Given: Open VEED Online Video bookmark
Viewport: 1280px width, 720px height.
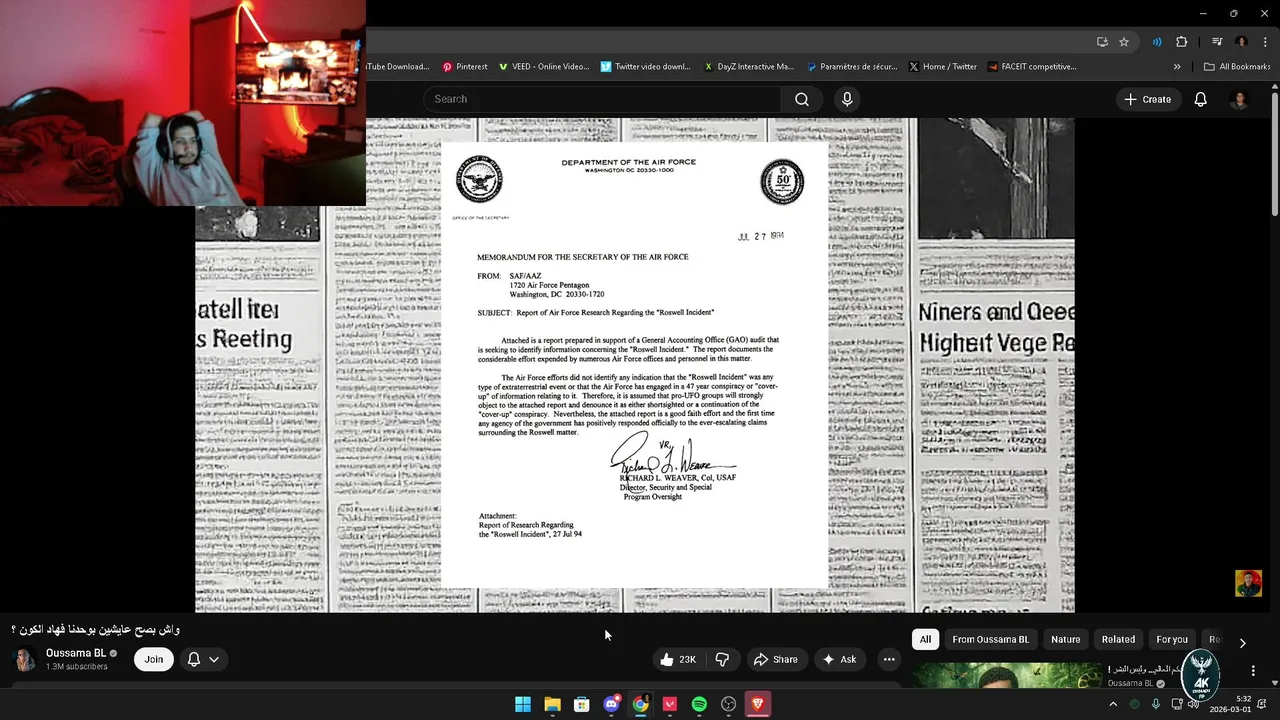Looking at the screenshot, I should (x=544, y=67).
